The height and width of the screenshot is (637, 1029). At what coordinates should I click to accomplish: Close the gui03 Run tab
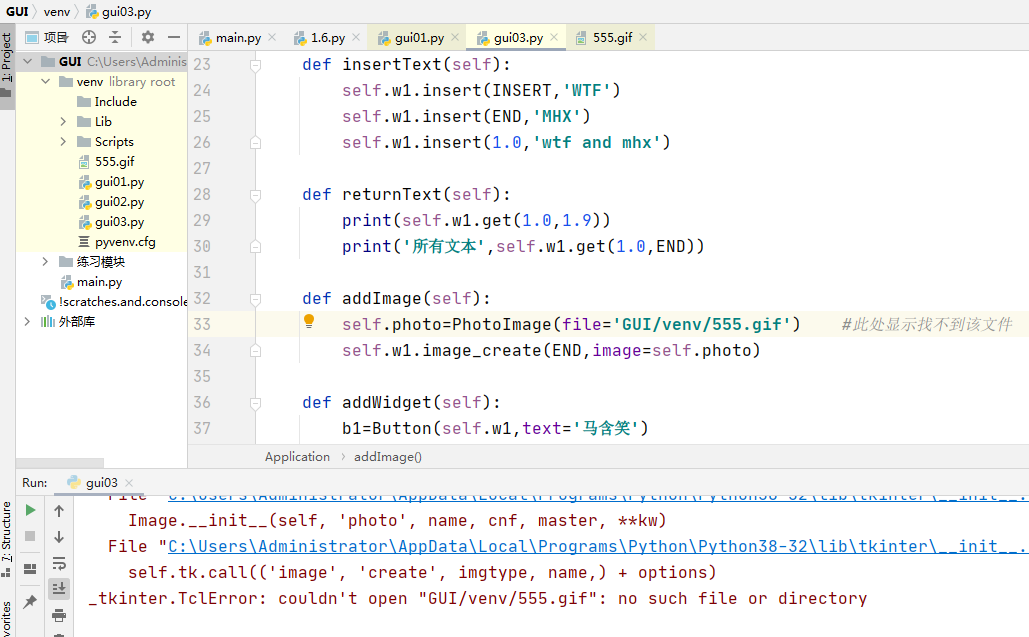129,483
